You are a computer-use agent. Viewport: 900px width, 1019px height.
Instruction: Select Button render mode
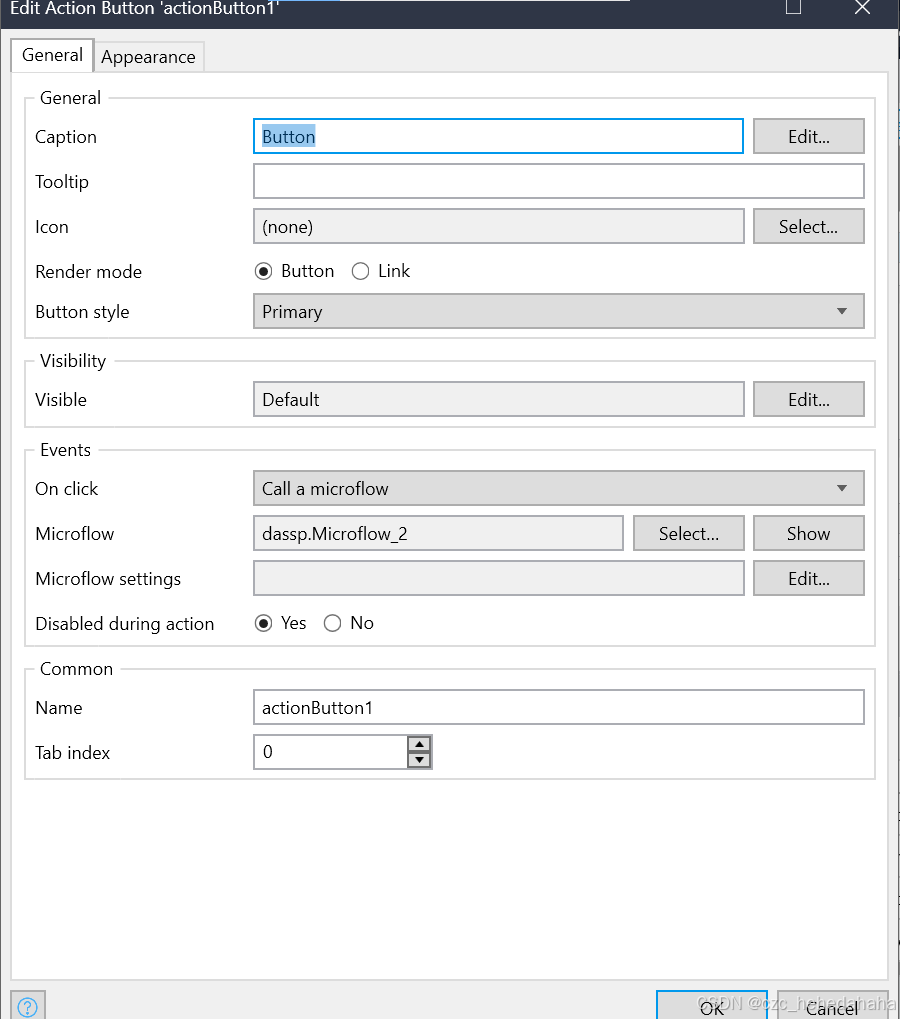pos(264,271)
